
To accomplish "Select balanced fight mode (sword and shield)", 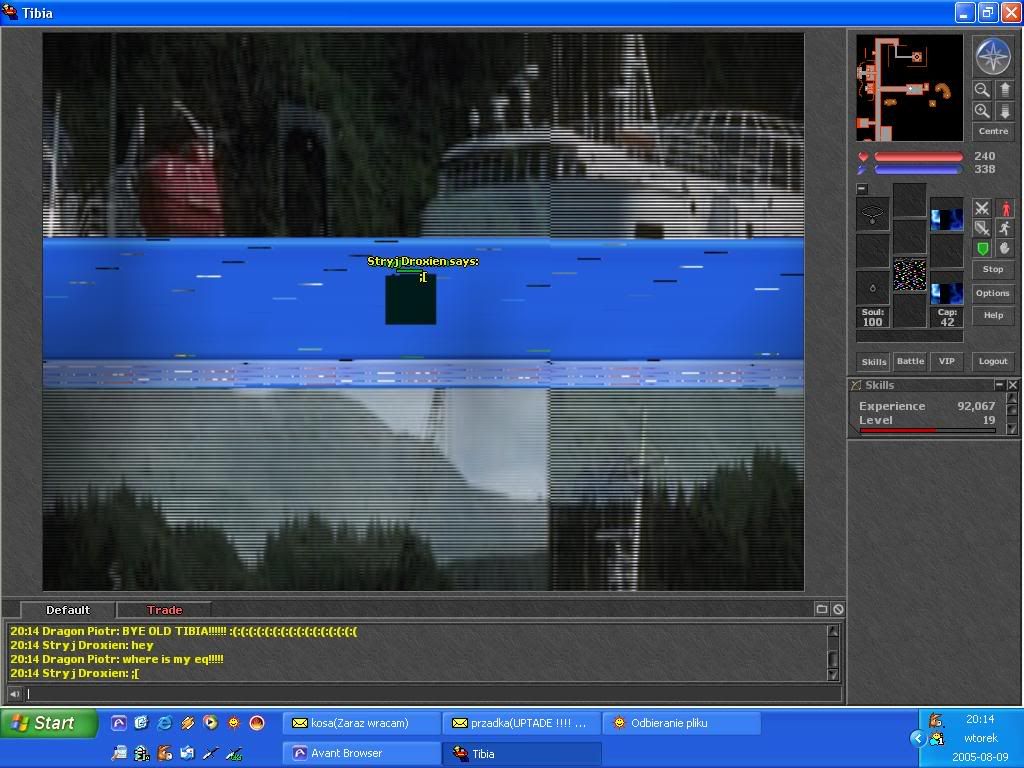I will click(x=982, y=229).
